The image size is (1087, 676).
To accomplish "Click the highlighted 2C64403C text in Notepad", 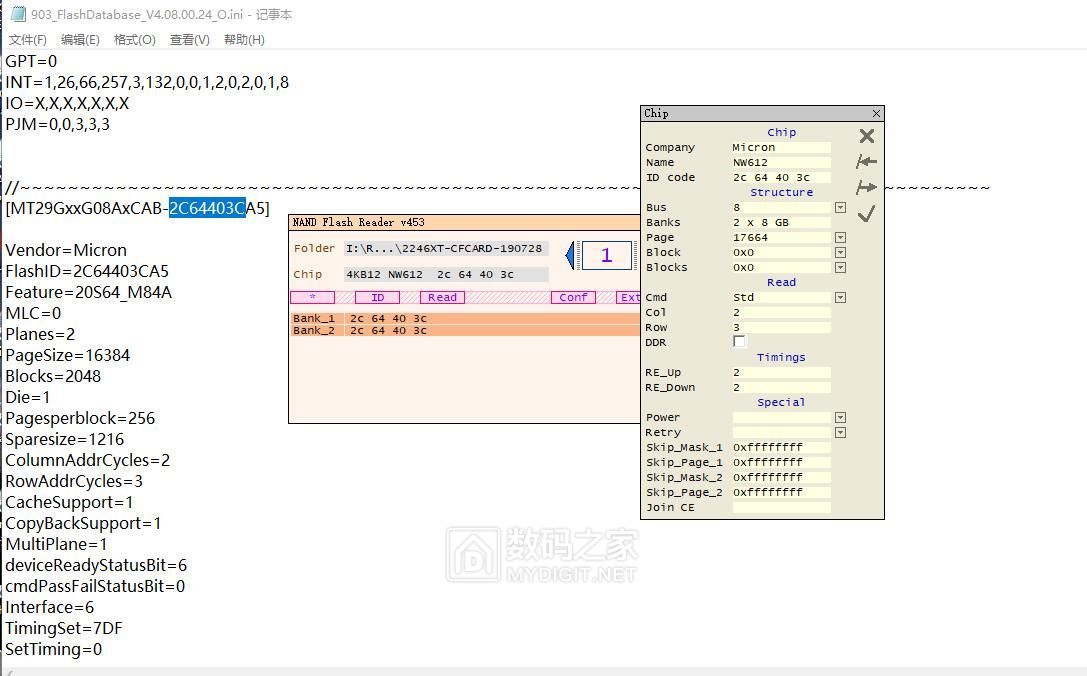I will coord(207,208).
